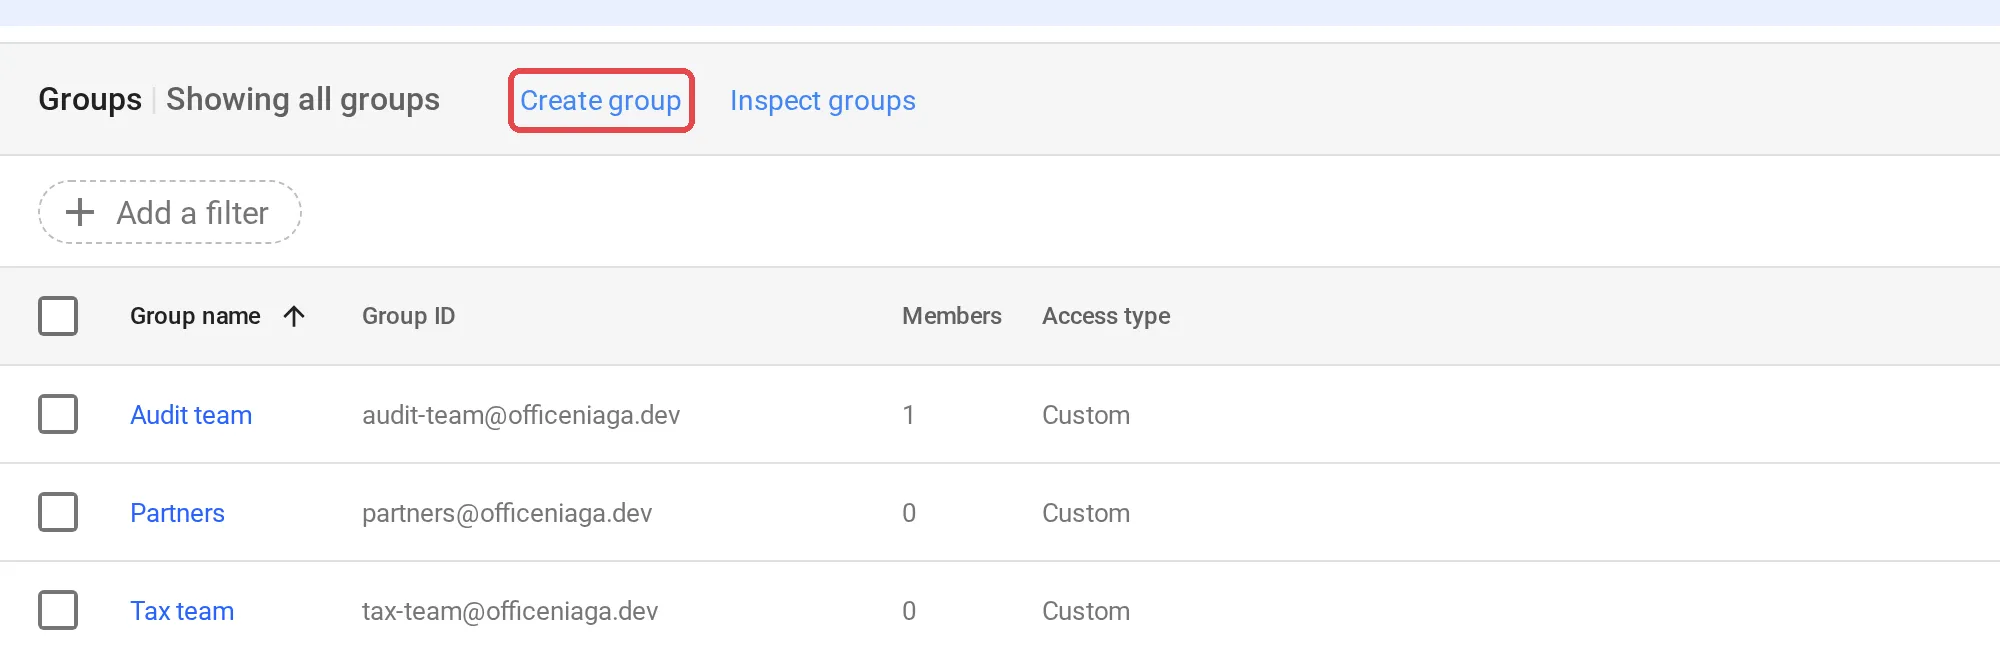Click audit-team@officeniaga.dev group ID
Image resolution: width=2000 pixels, height=660 pixels.
[x=521, y=414]
